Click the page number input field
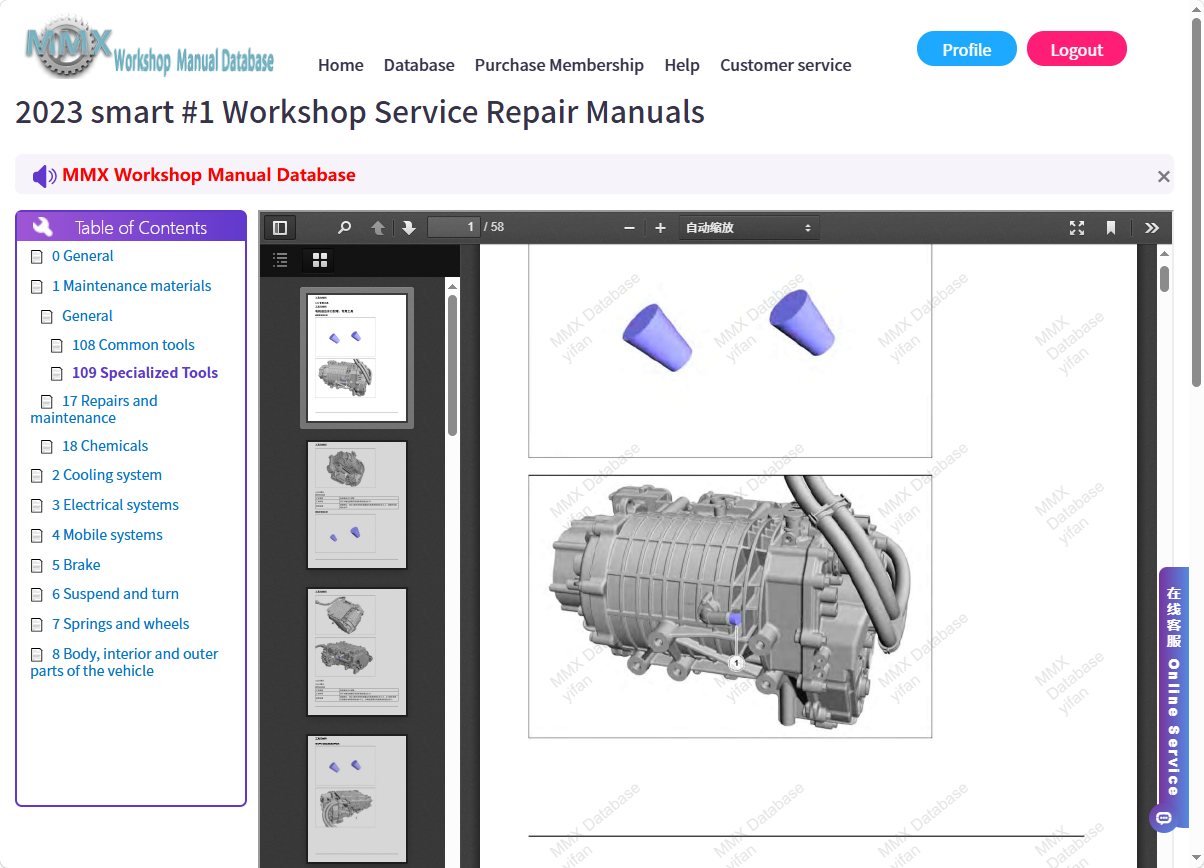The height and width of the screenshot is (868, 1204). 454,227
